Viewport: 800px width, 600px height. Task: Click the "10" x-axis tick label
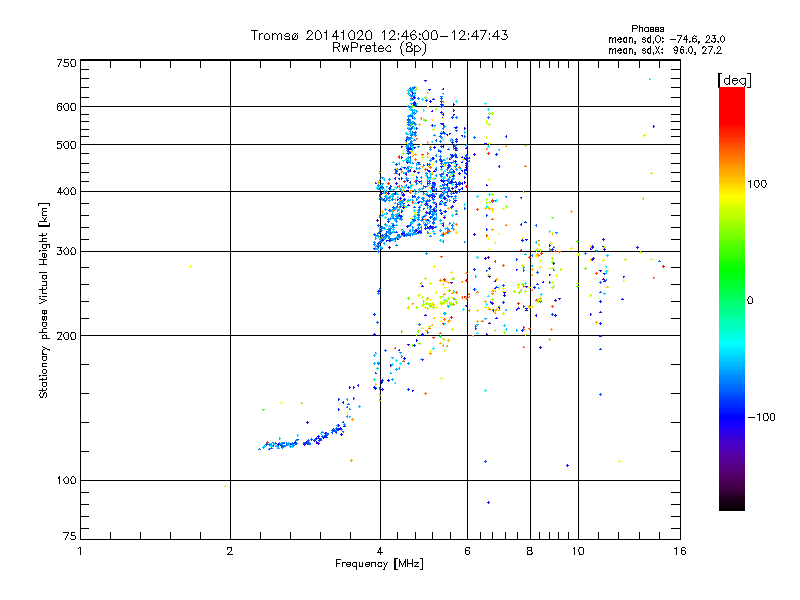[578, 551]
